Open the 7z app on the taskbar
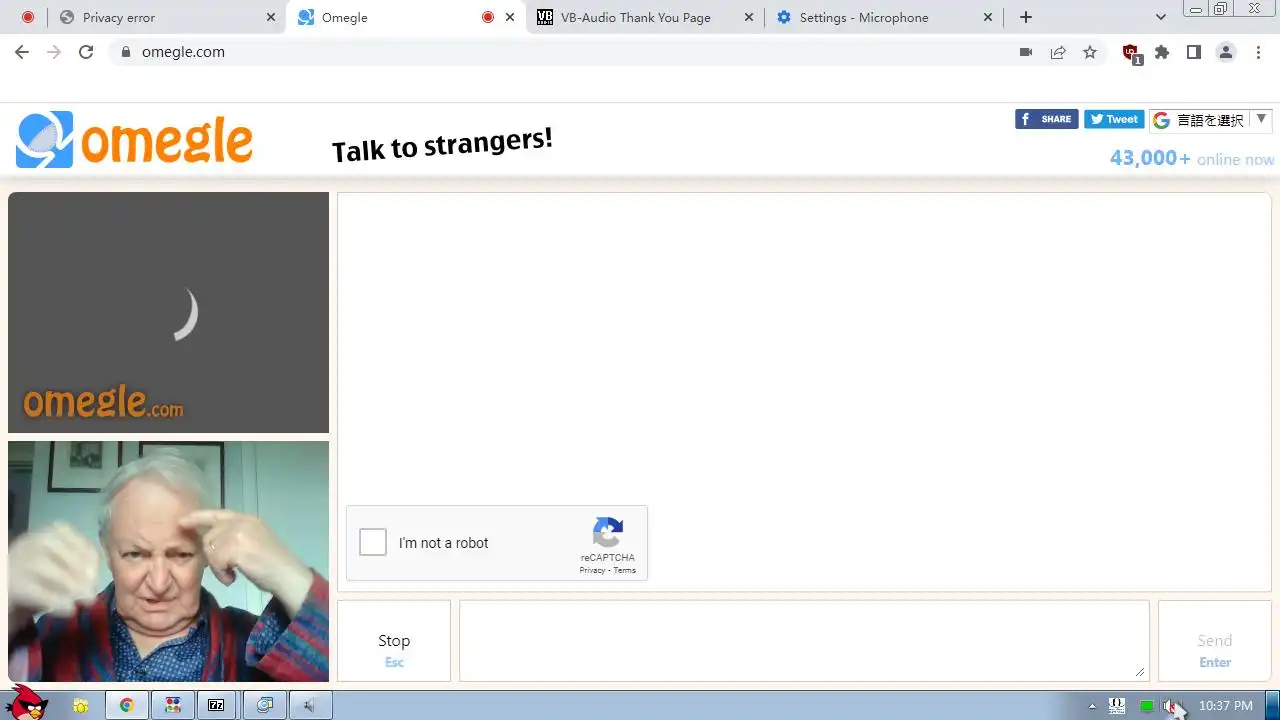 click(x=216, y=706)
